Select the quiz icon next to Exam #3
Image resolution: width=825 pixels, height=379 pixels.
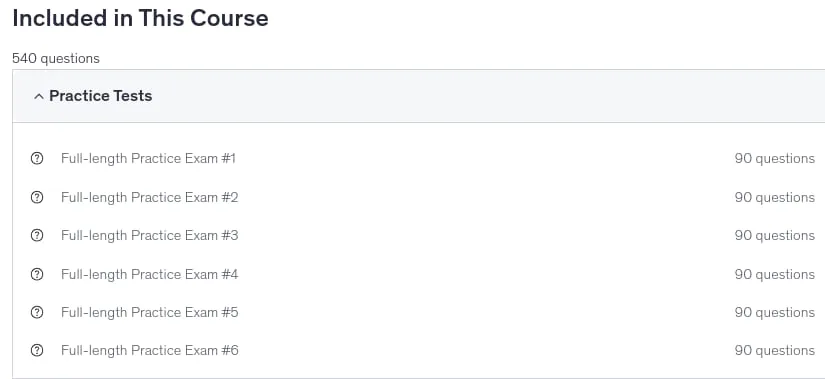37,235
